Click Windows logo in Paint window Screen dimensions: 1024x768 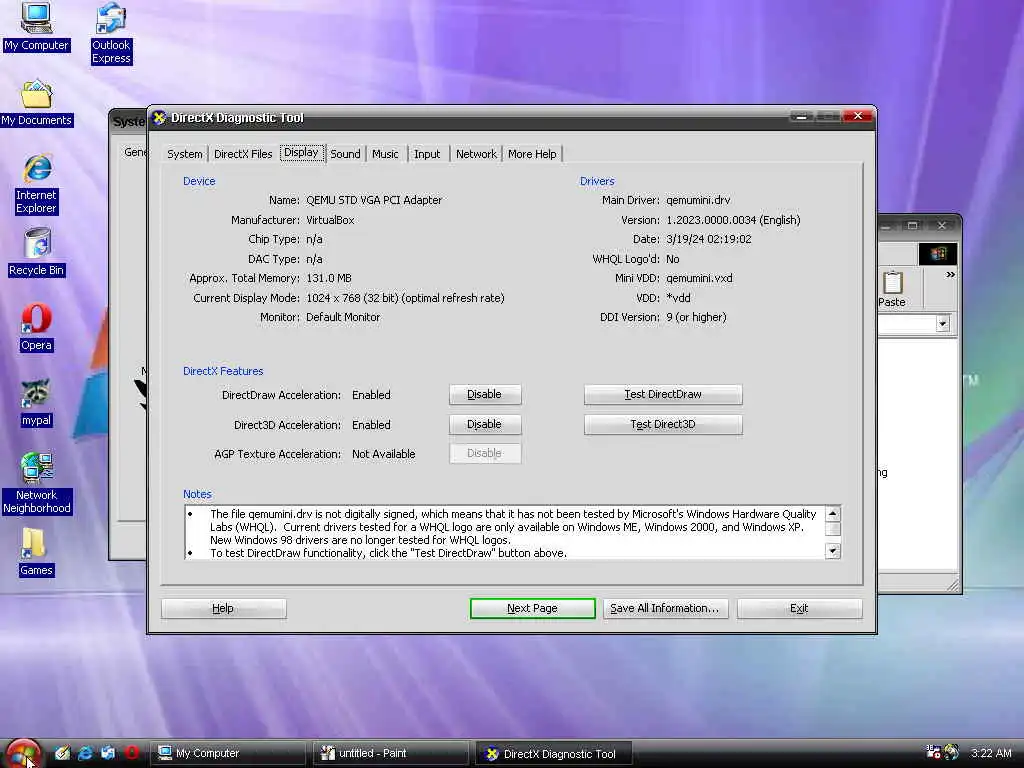point(938,253)
